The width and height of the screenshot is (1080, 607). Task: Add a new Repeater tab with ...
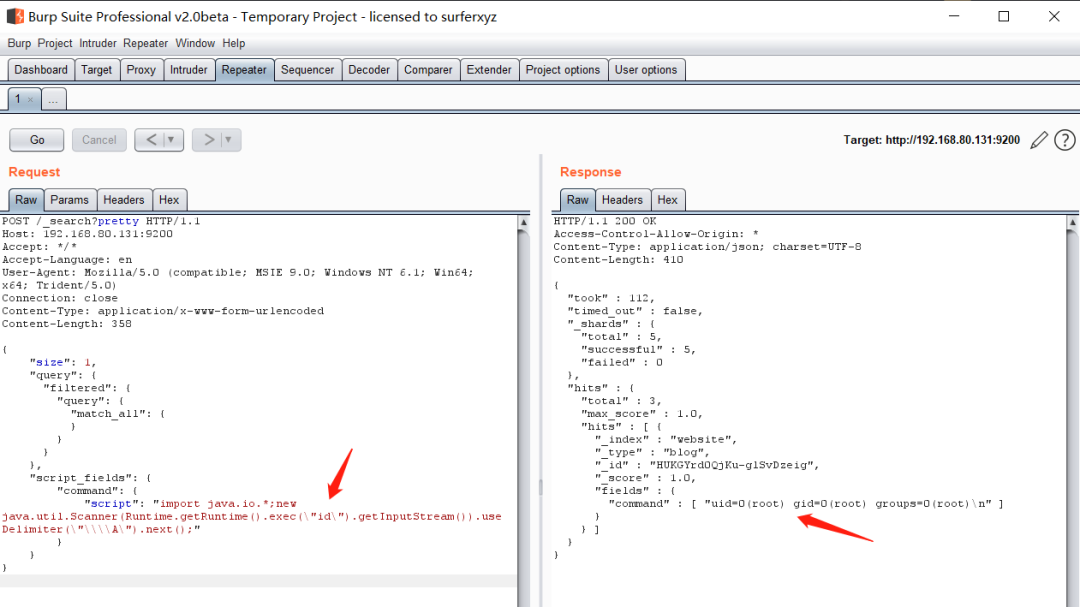point(54,99)
